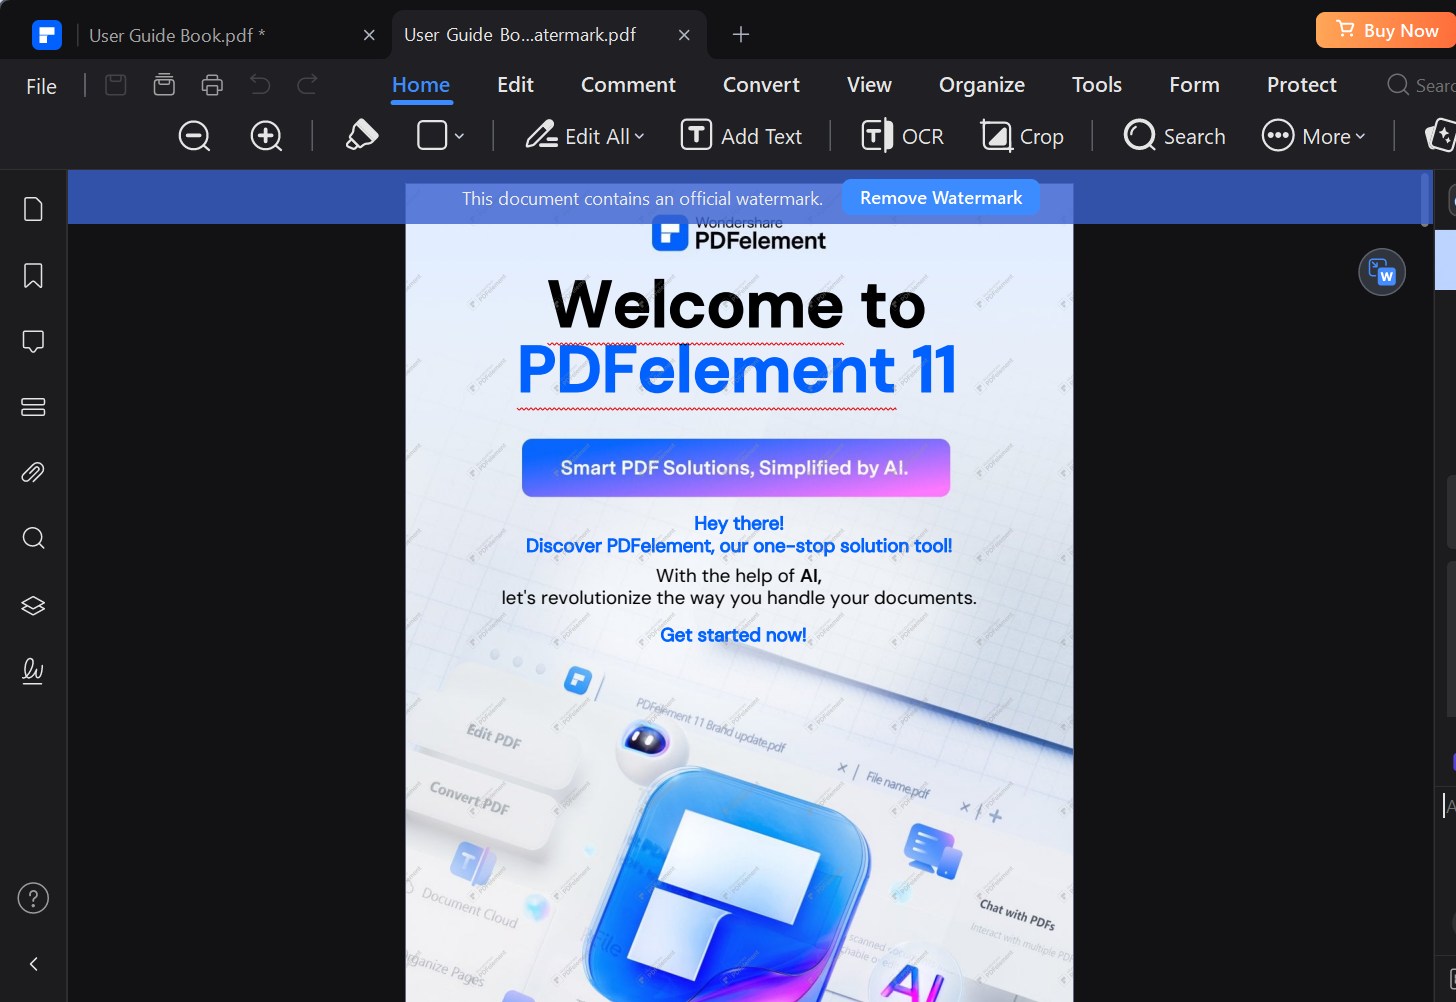
Task: Open the Form tab
Action: (x=1194, y=85)
